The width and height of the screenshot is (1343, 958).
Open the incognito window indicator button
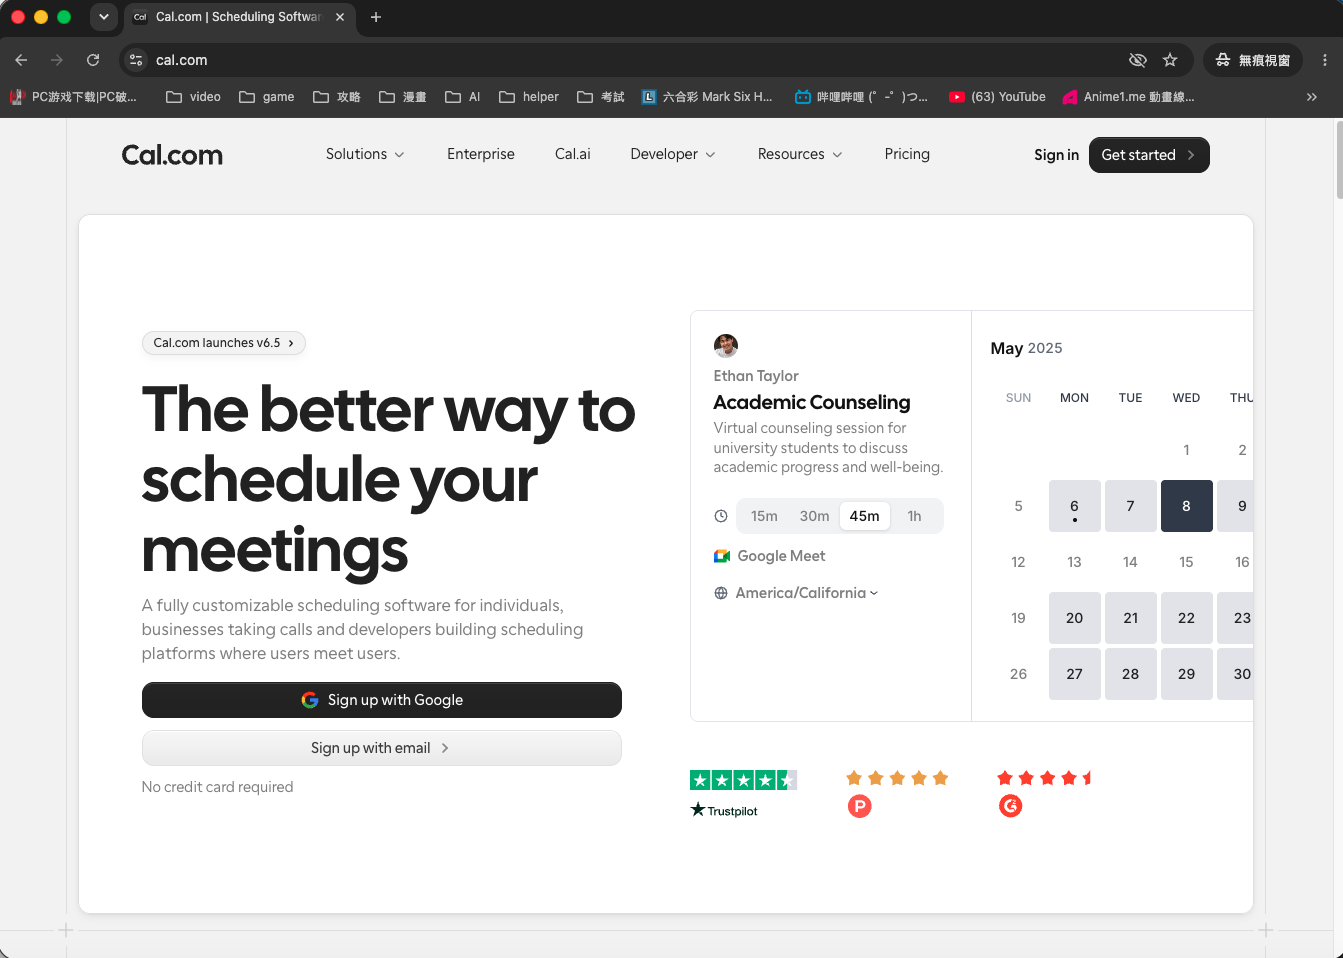point(1253,60)
